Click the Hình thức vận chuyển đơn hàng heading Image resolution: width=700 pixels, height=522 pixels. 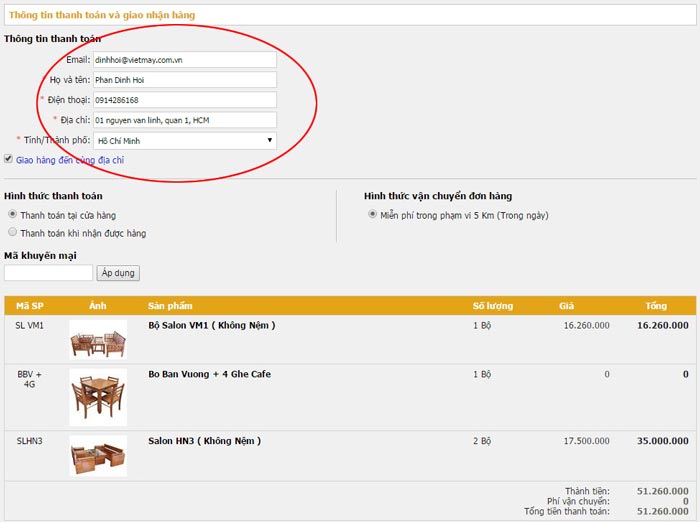point(438,196)
